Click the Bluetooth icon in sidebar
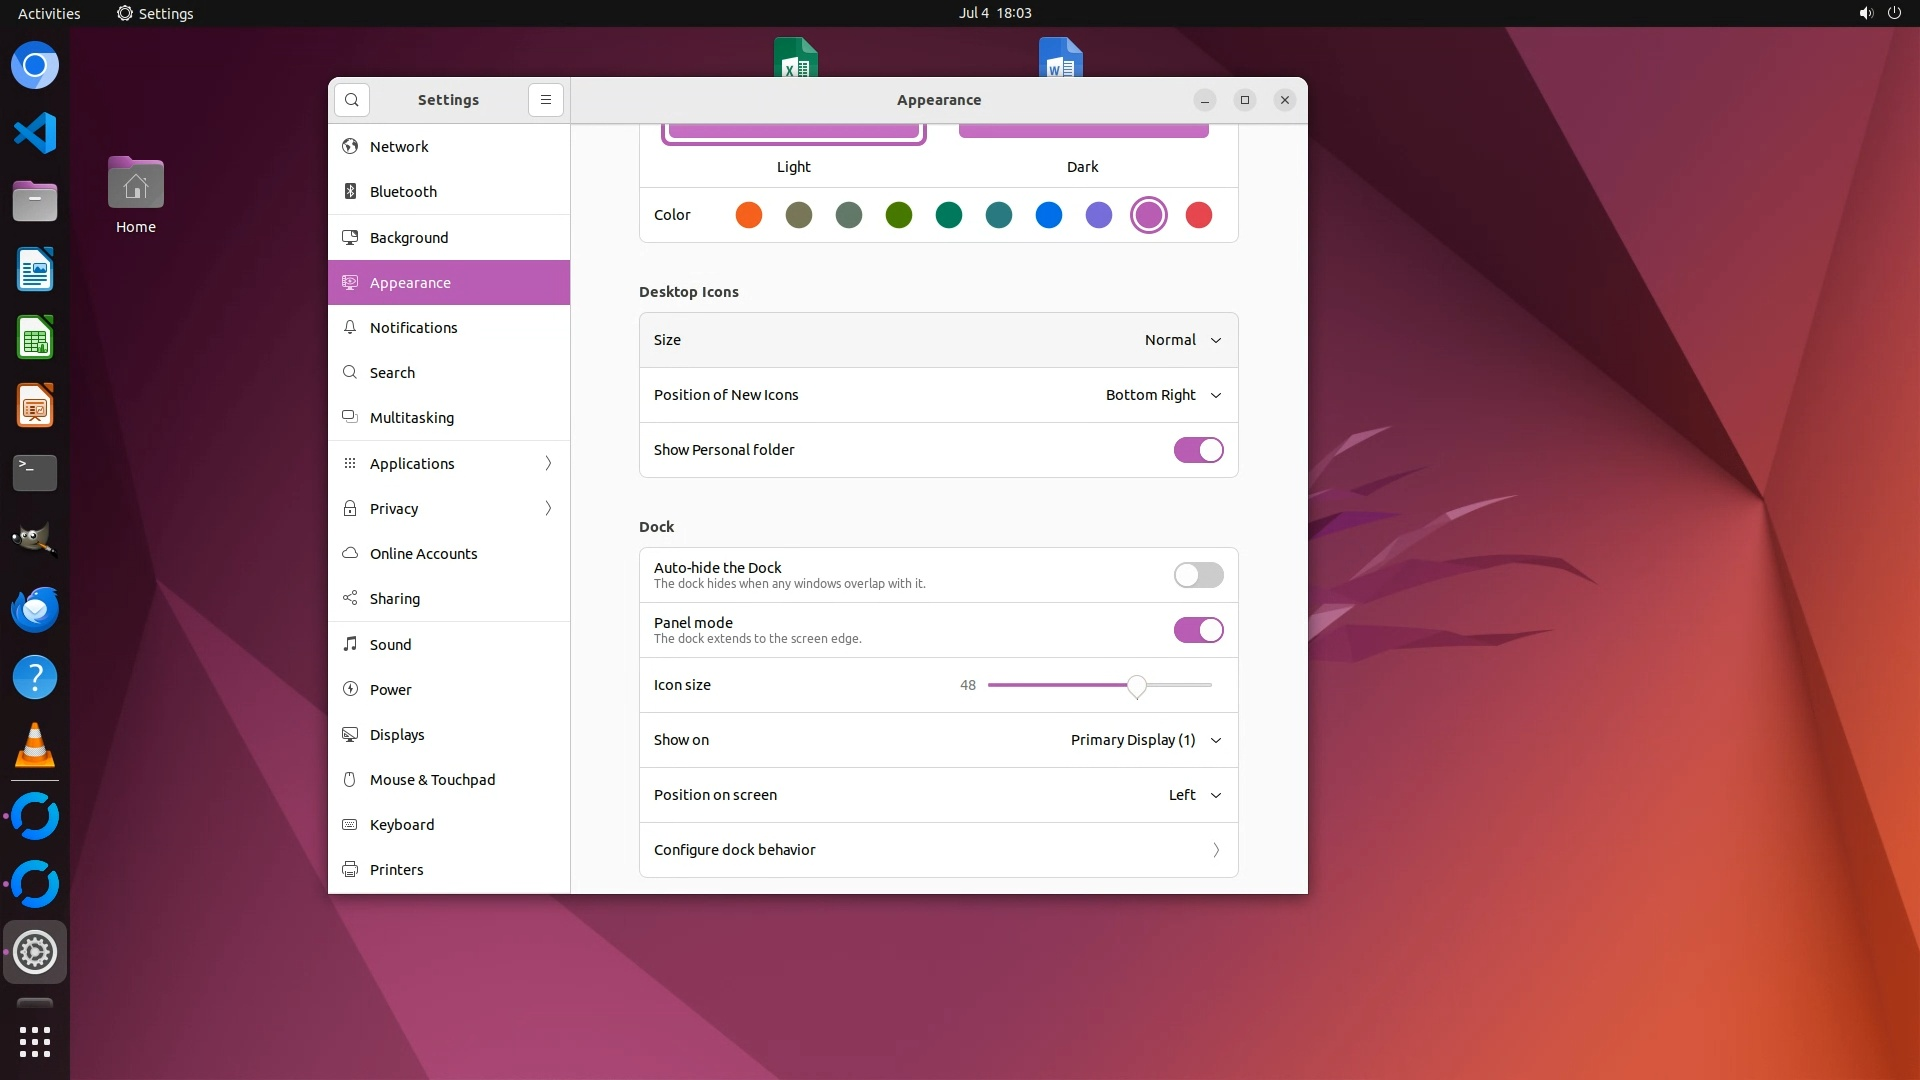 [350, 191]
